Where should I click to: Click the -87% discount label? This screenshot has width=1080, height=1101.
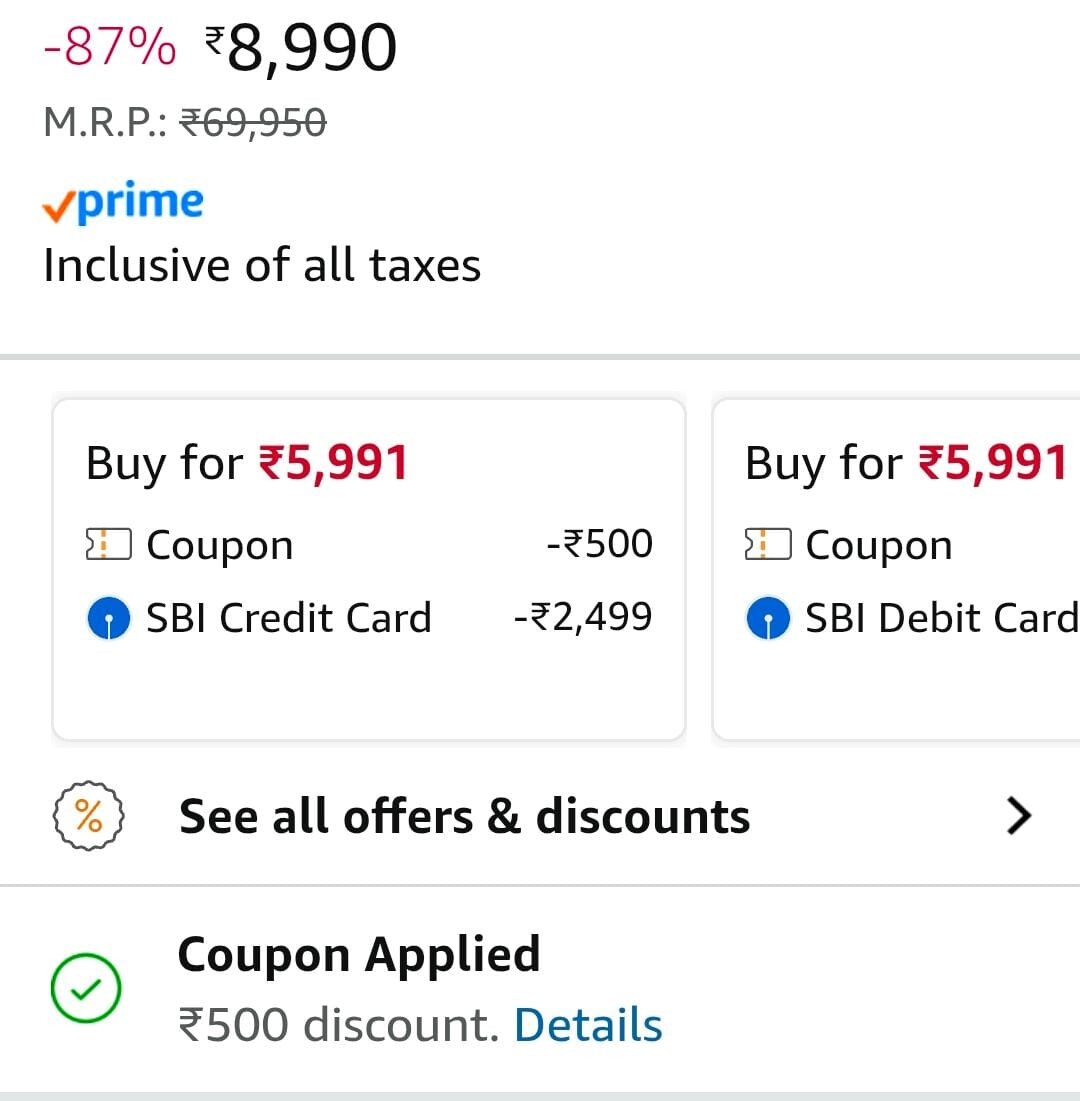[x=110, y=48]
